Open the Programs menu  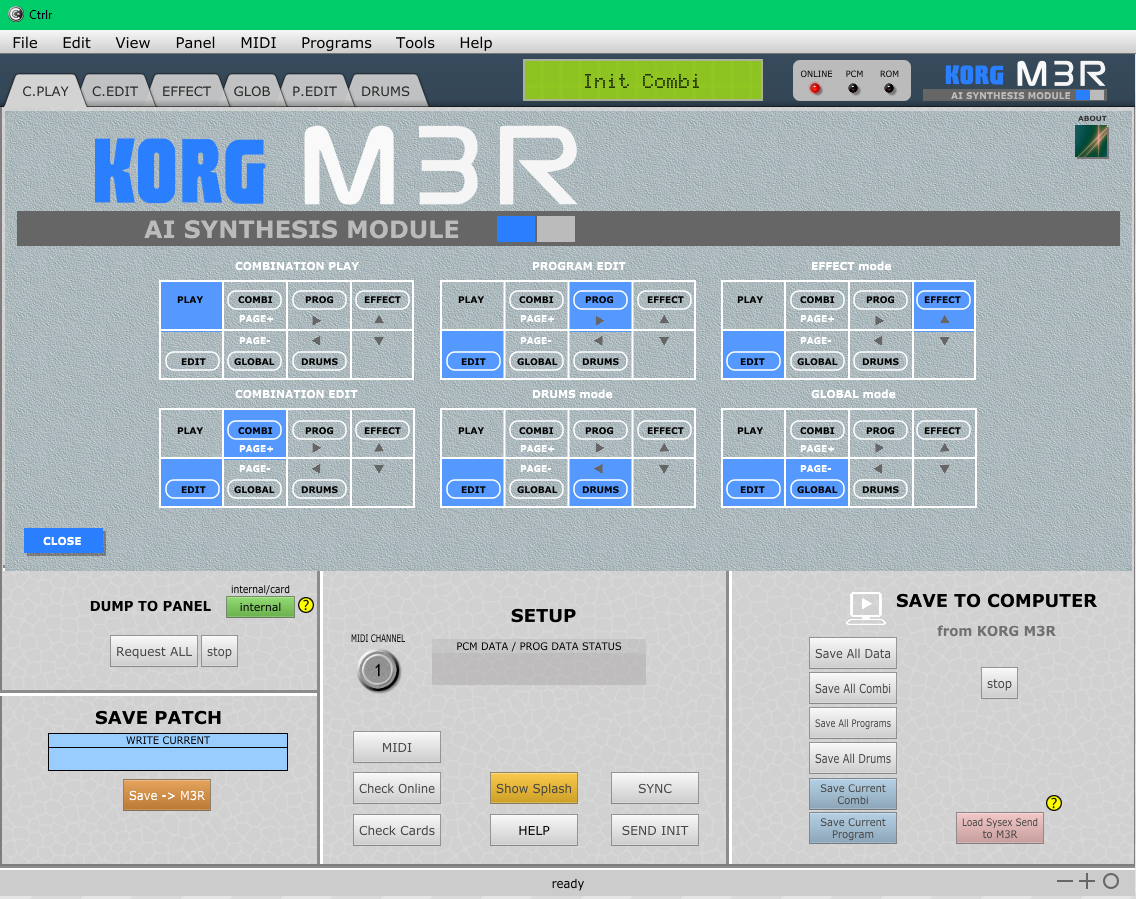point(336,43)
